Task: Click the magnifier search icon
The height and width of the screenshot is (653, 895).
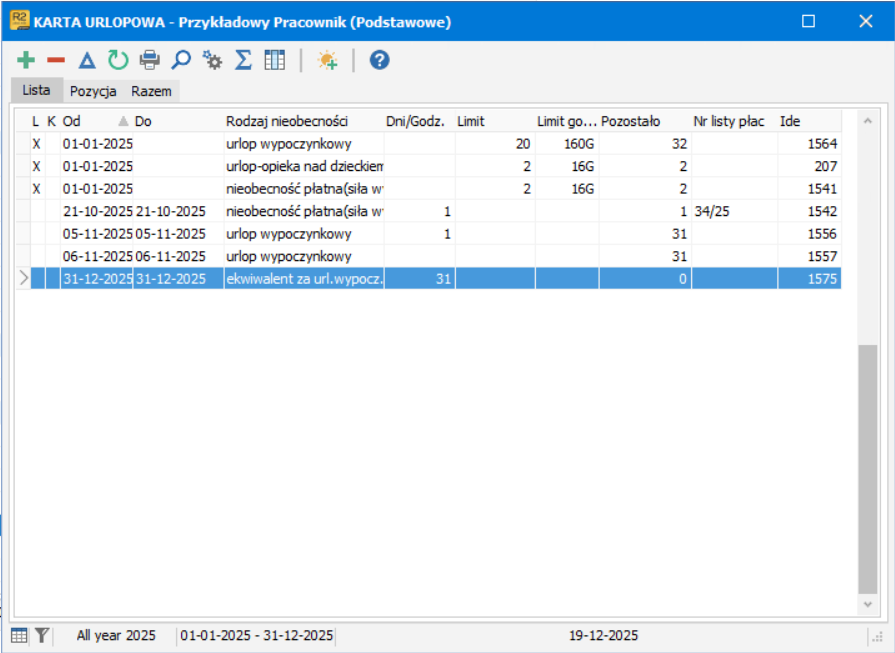Action: [181, 60]
